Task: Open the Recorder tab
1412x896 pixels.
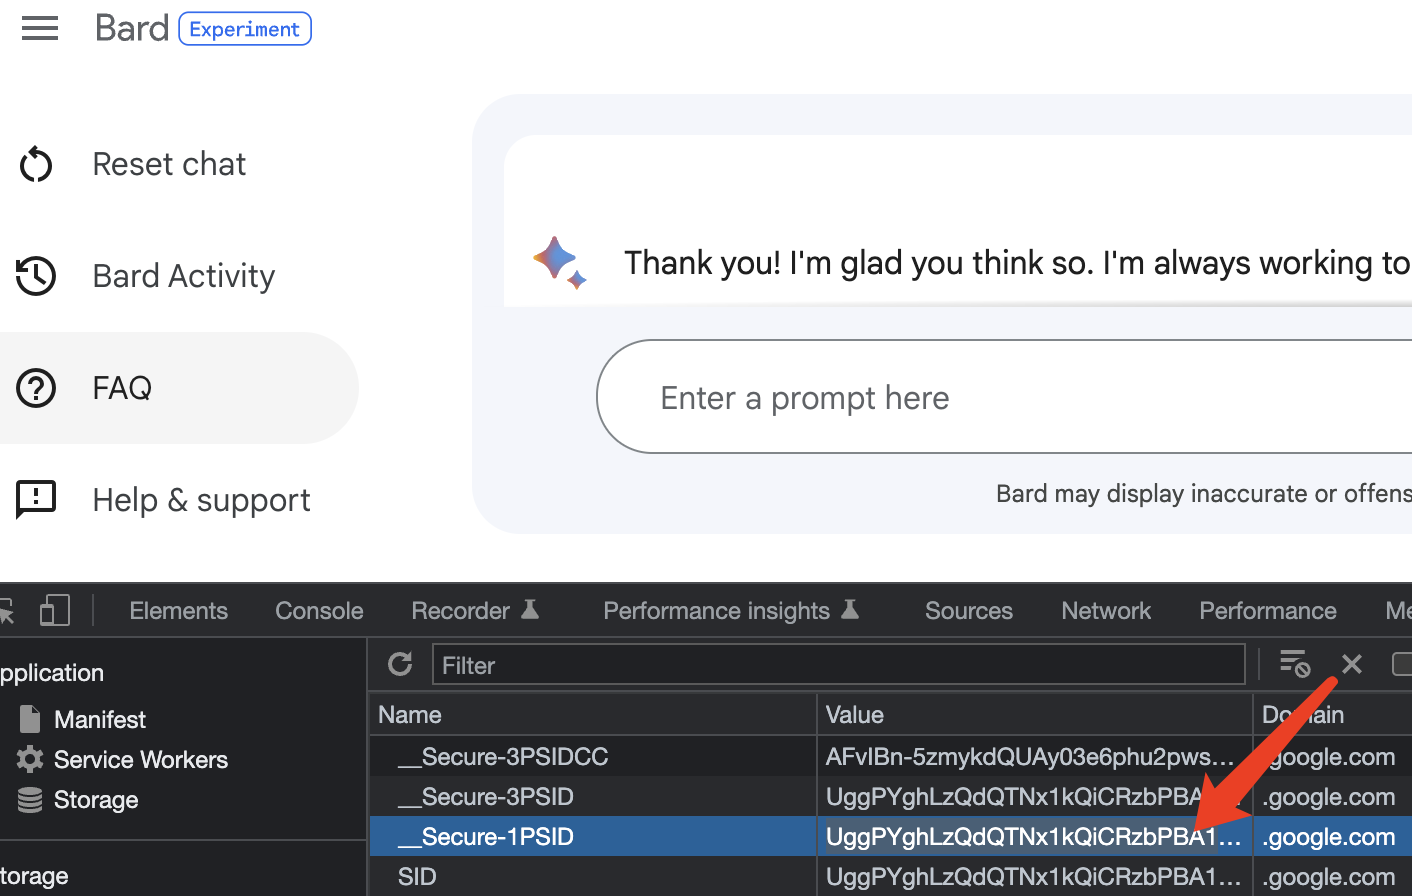Action: [475, 611]
